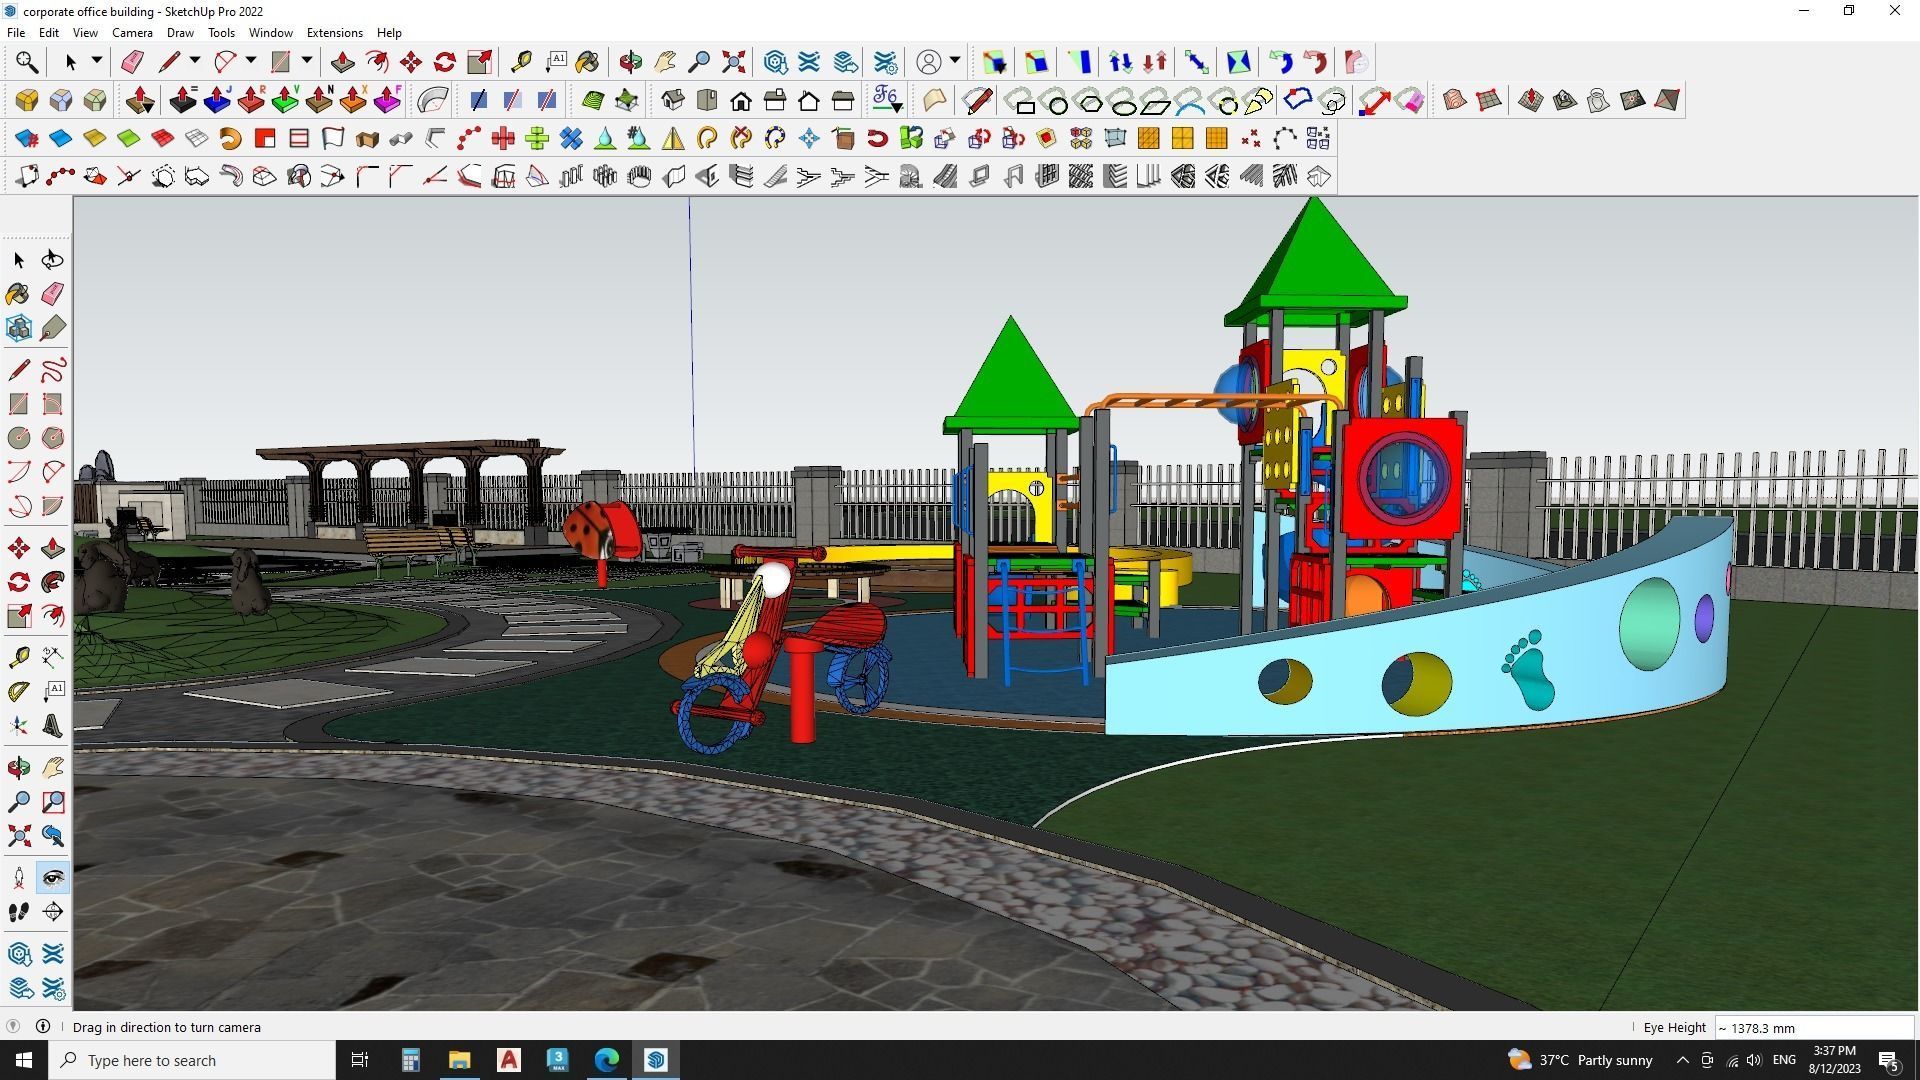The image size is (1920, 1080).
Task: Open File Explorer from the taskbar
Action: pos(459,1060)
